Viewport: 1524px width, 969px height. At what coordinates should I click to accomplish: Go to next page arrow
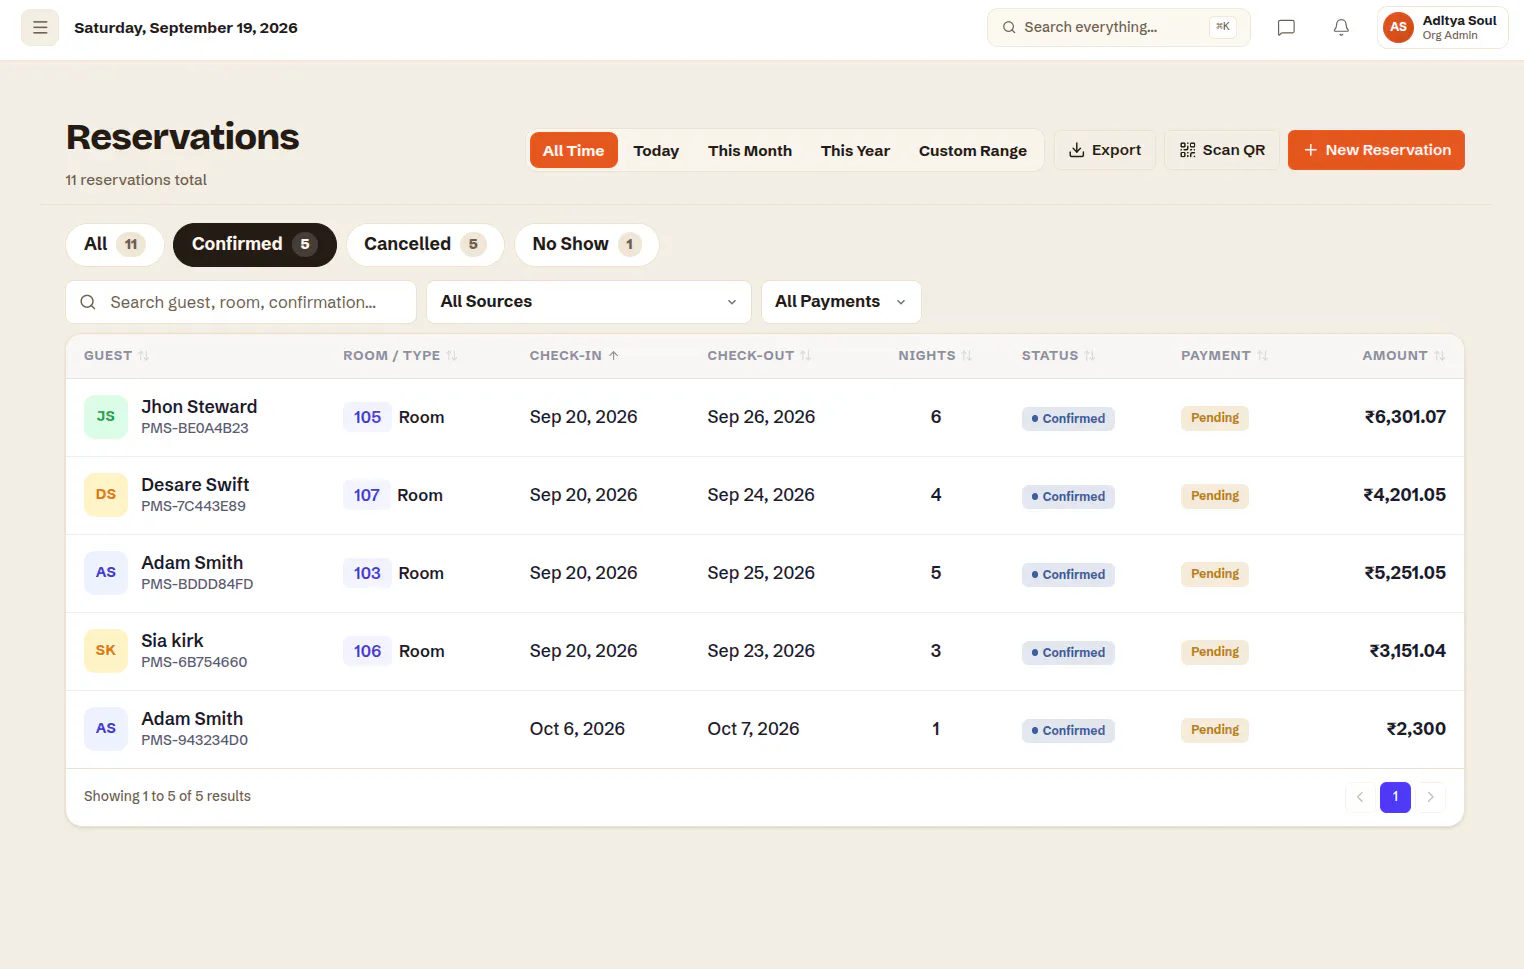[x=1430, y=797]
